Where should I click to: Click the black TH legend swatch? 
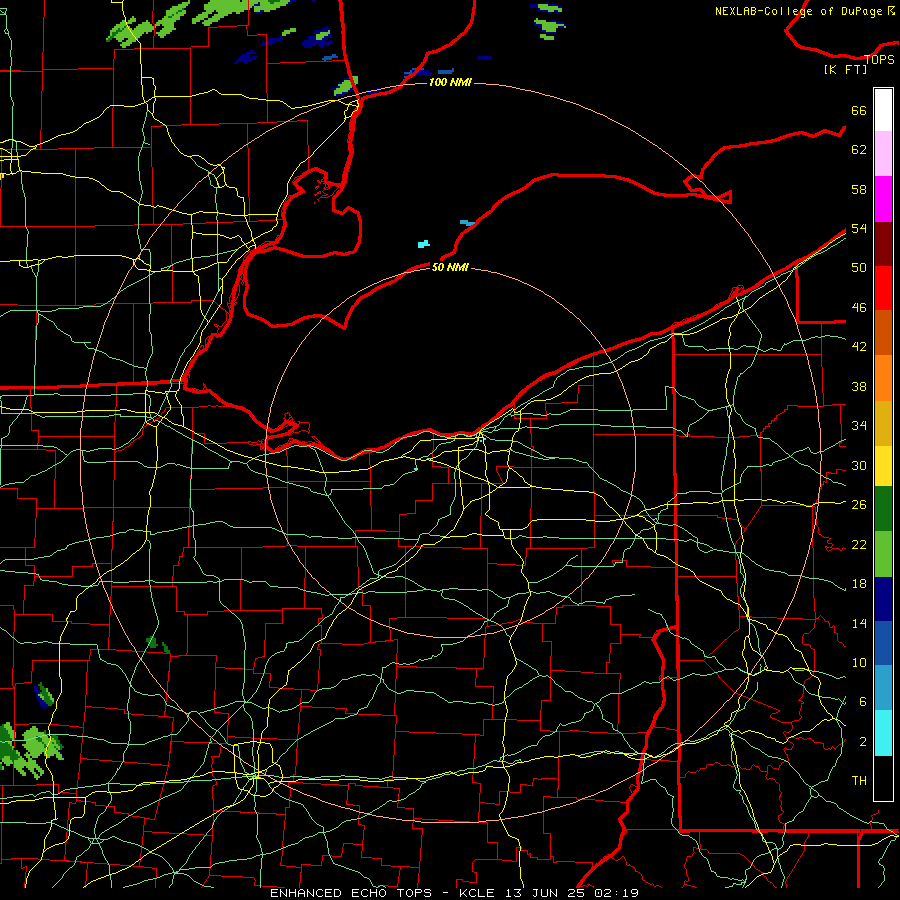click(883, 778)
